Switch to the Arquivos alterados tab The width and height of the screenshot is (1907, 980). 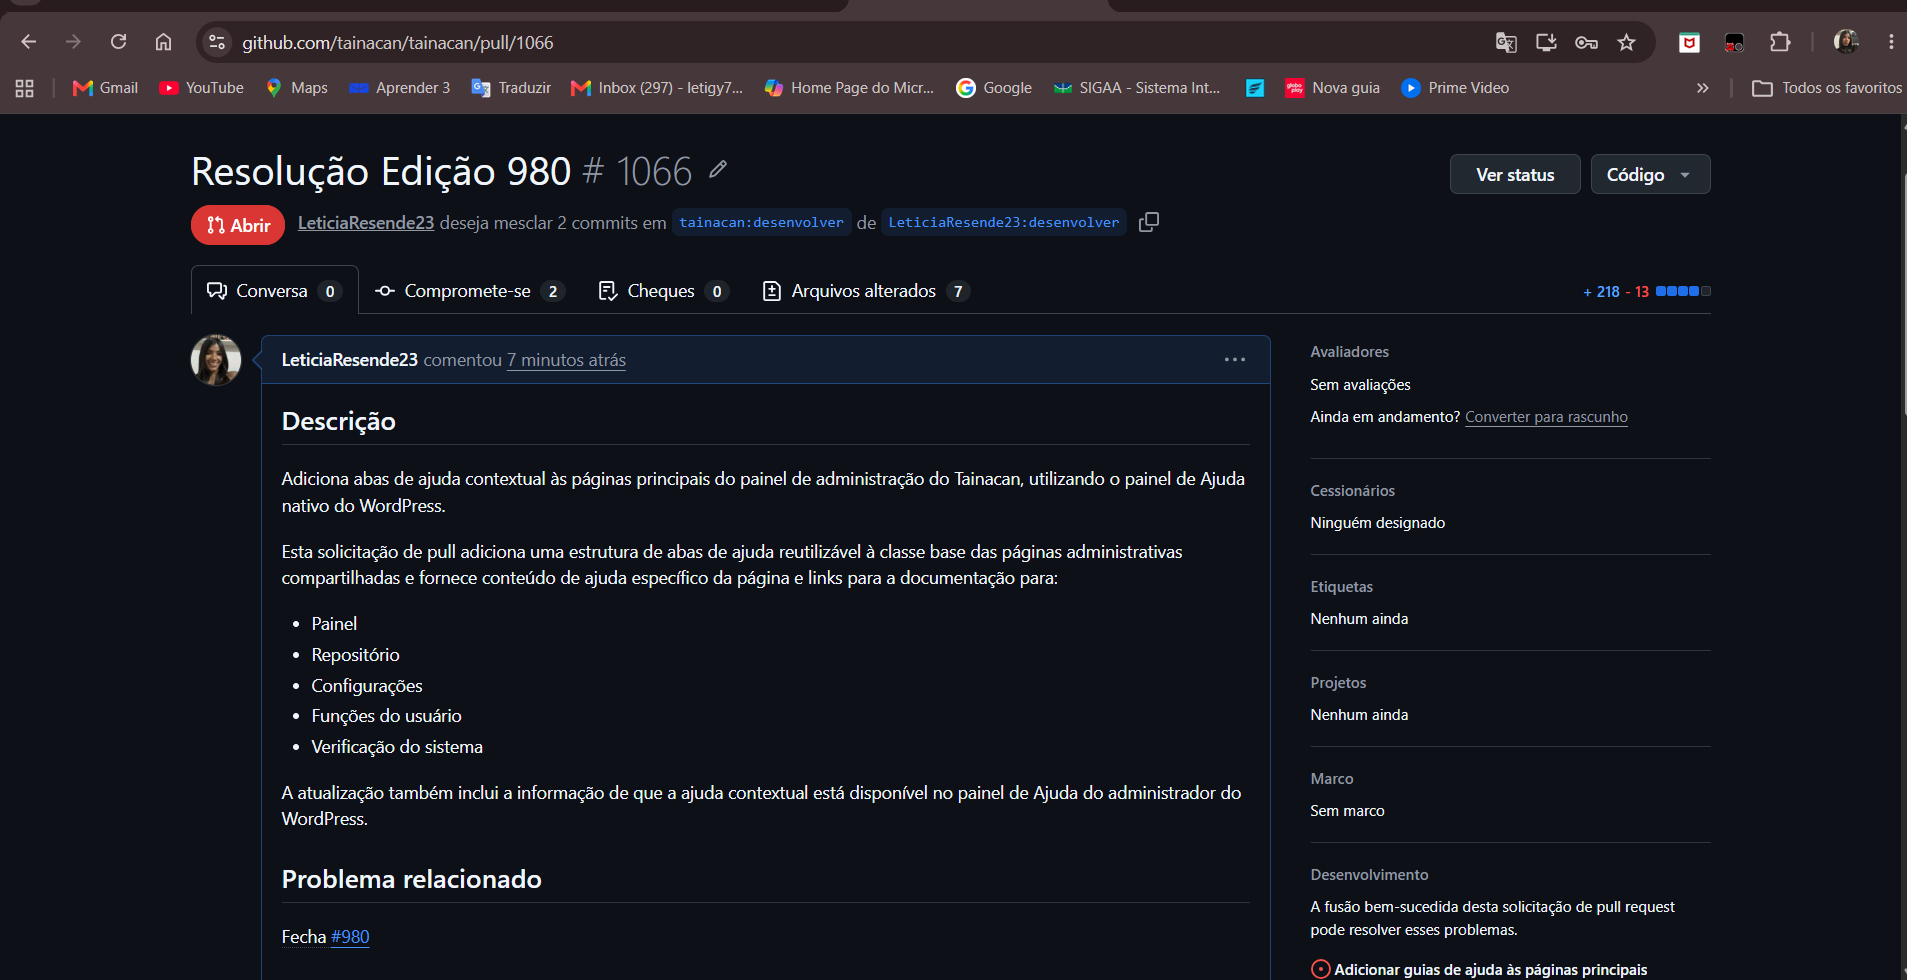(x=866, y=291)
